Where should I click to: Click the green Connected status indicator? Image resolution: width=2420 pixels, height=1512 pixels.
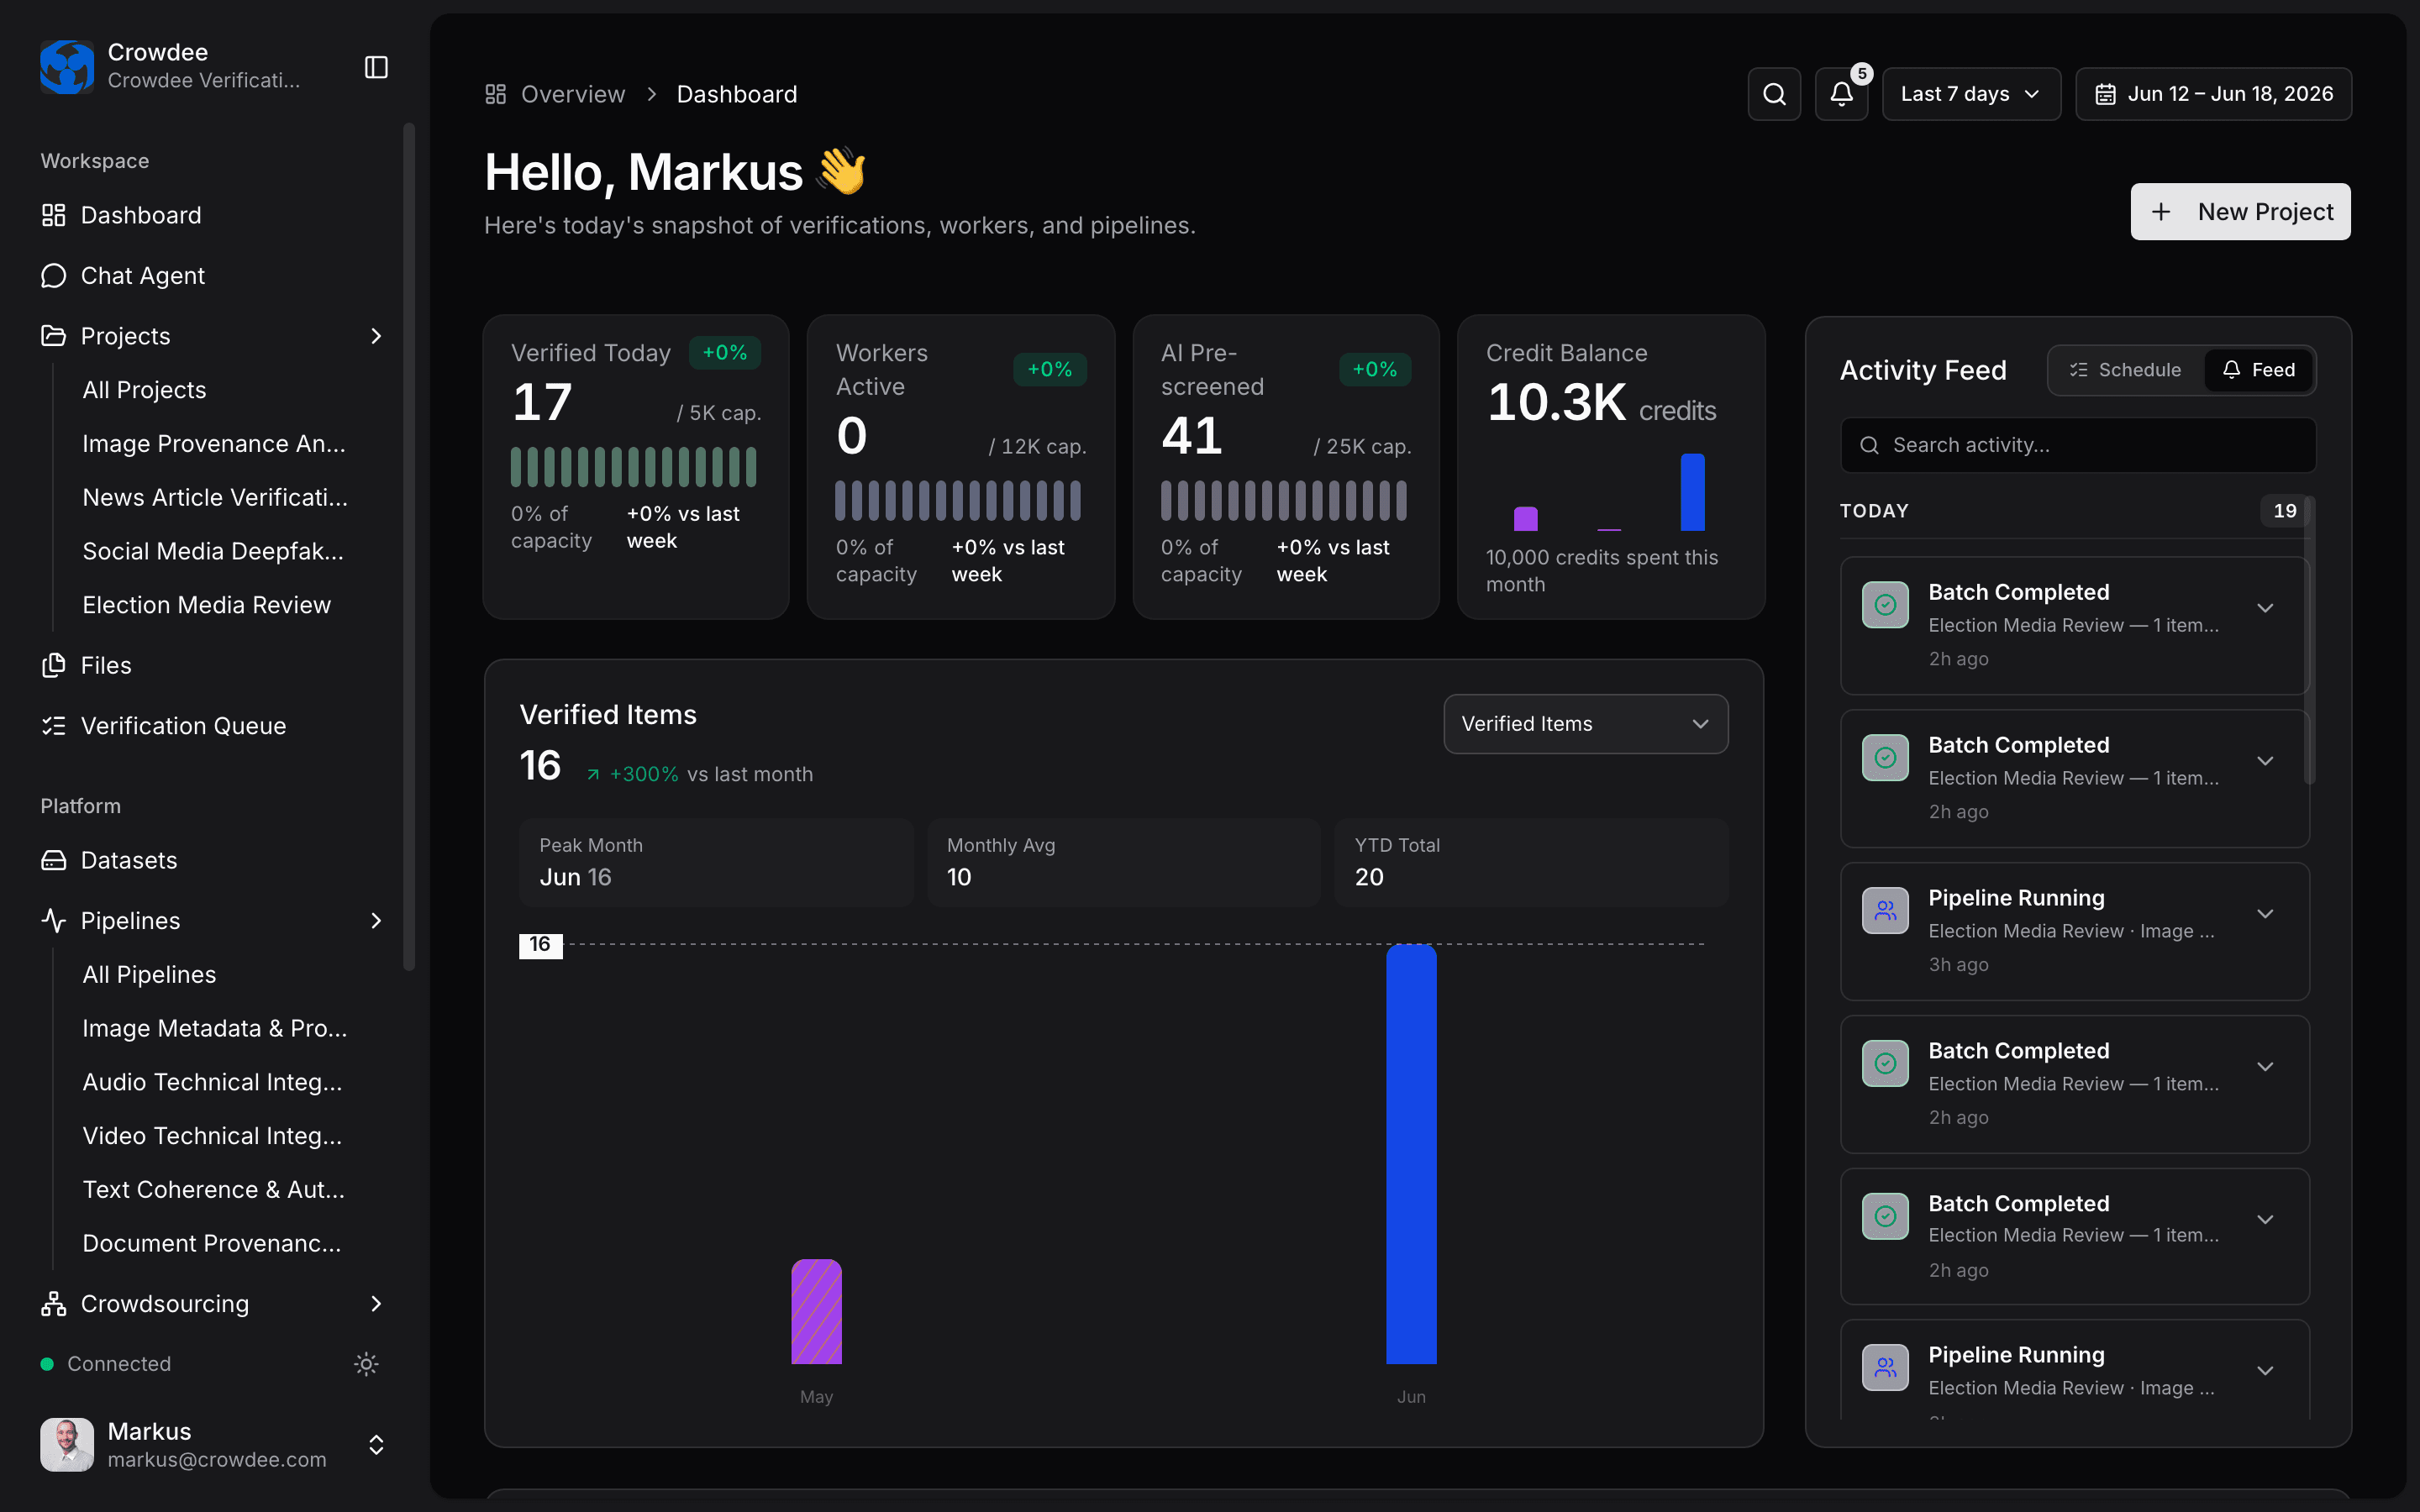point(46,1364)
